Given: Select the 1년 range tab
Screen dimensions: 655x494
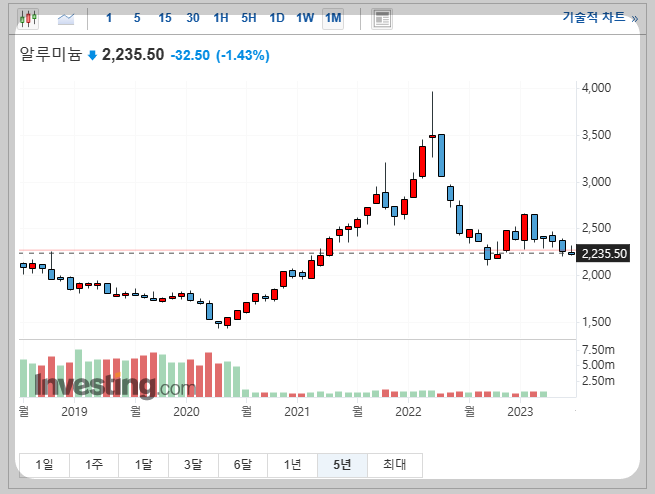Looking at the screenshot, I should 292,464.
